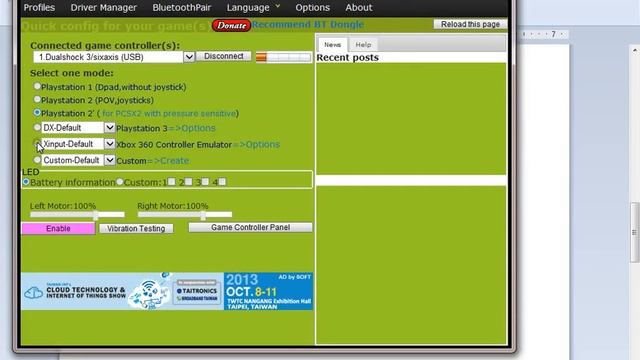Select Playstation 2 POV joysticks mode
640x360 pixels.
tap(37, 99)
